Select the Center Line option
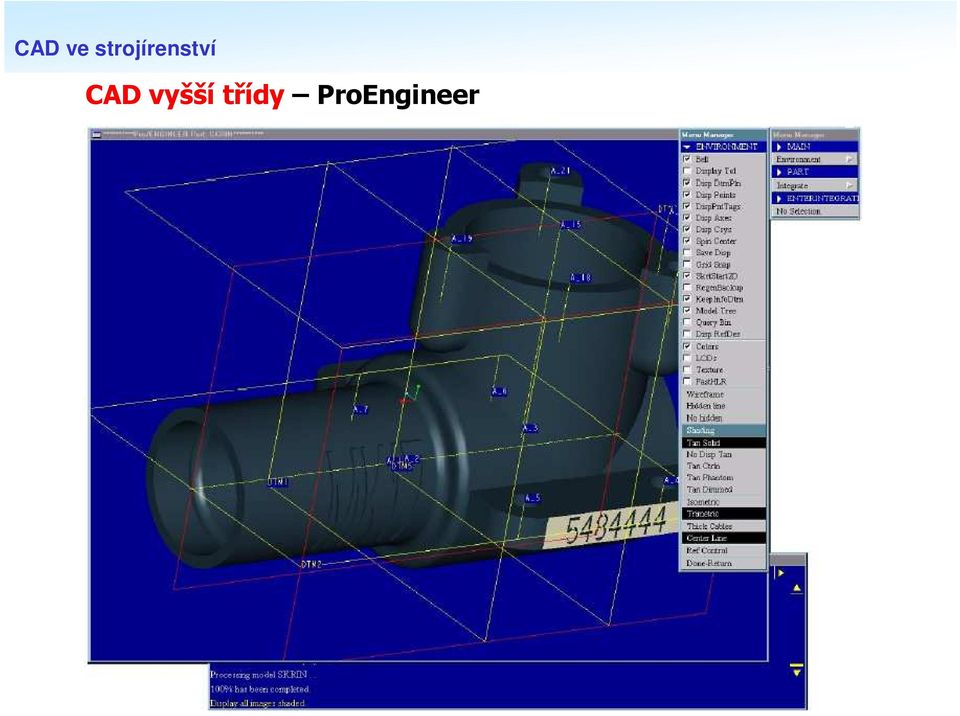The width and height of the screenshot is (960, 716). coord(723,538)
